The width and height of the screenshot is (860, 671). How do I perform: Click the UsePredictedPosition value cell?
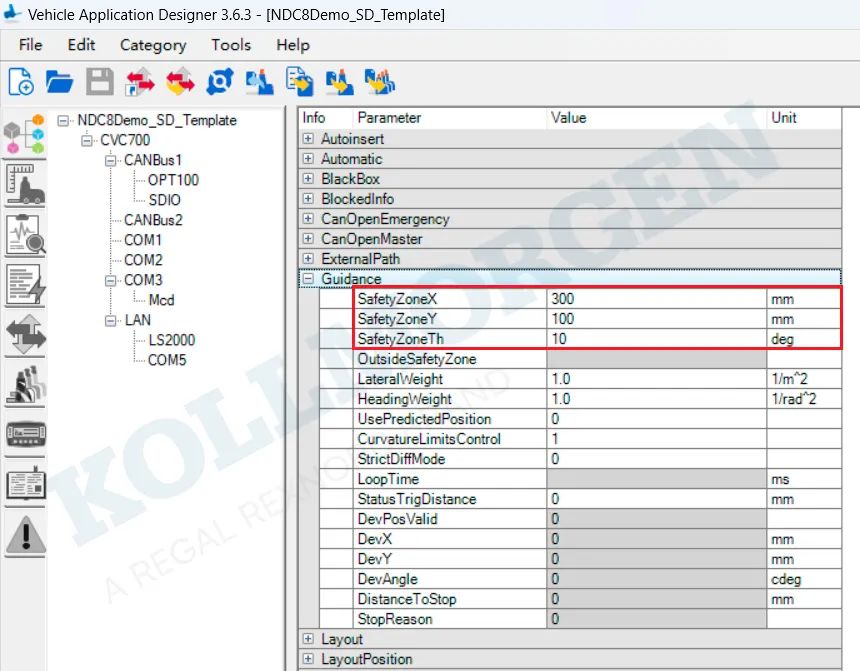click(x=655, y=419)
